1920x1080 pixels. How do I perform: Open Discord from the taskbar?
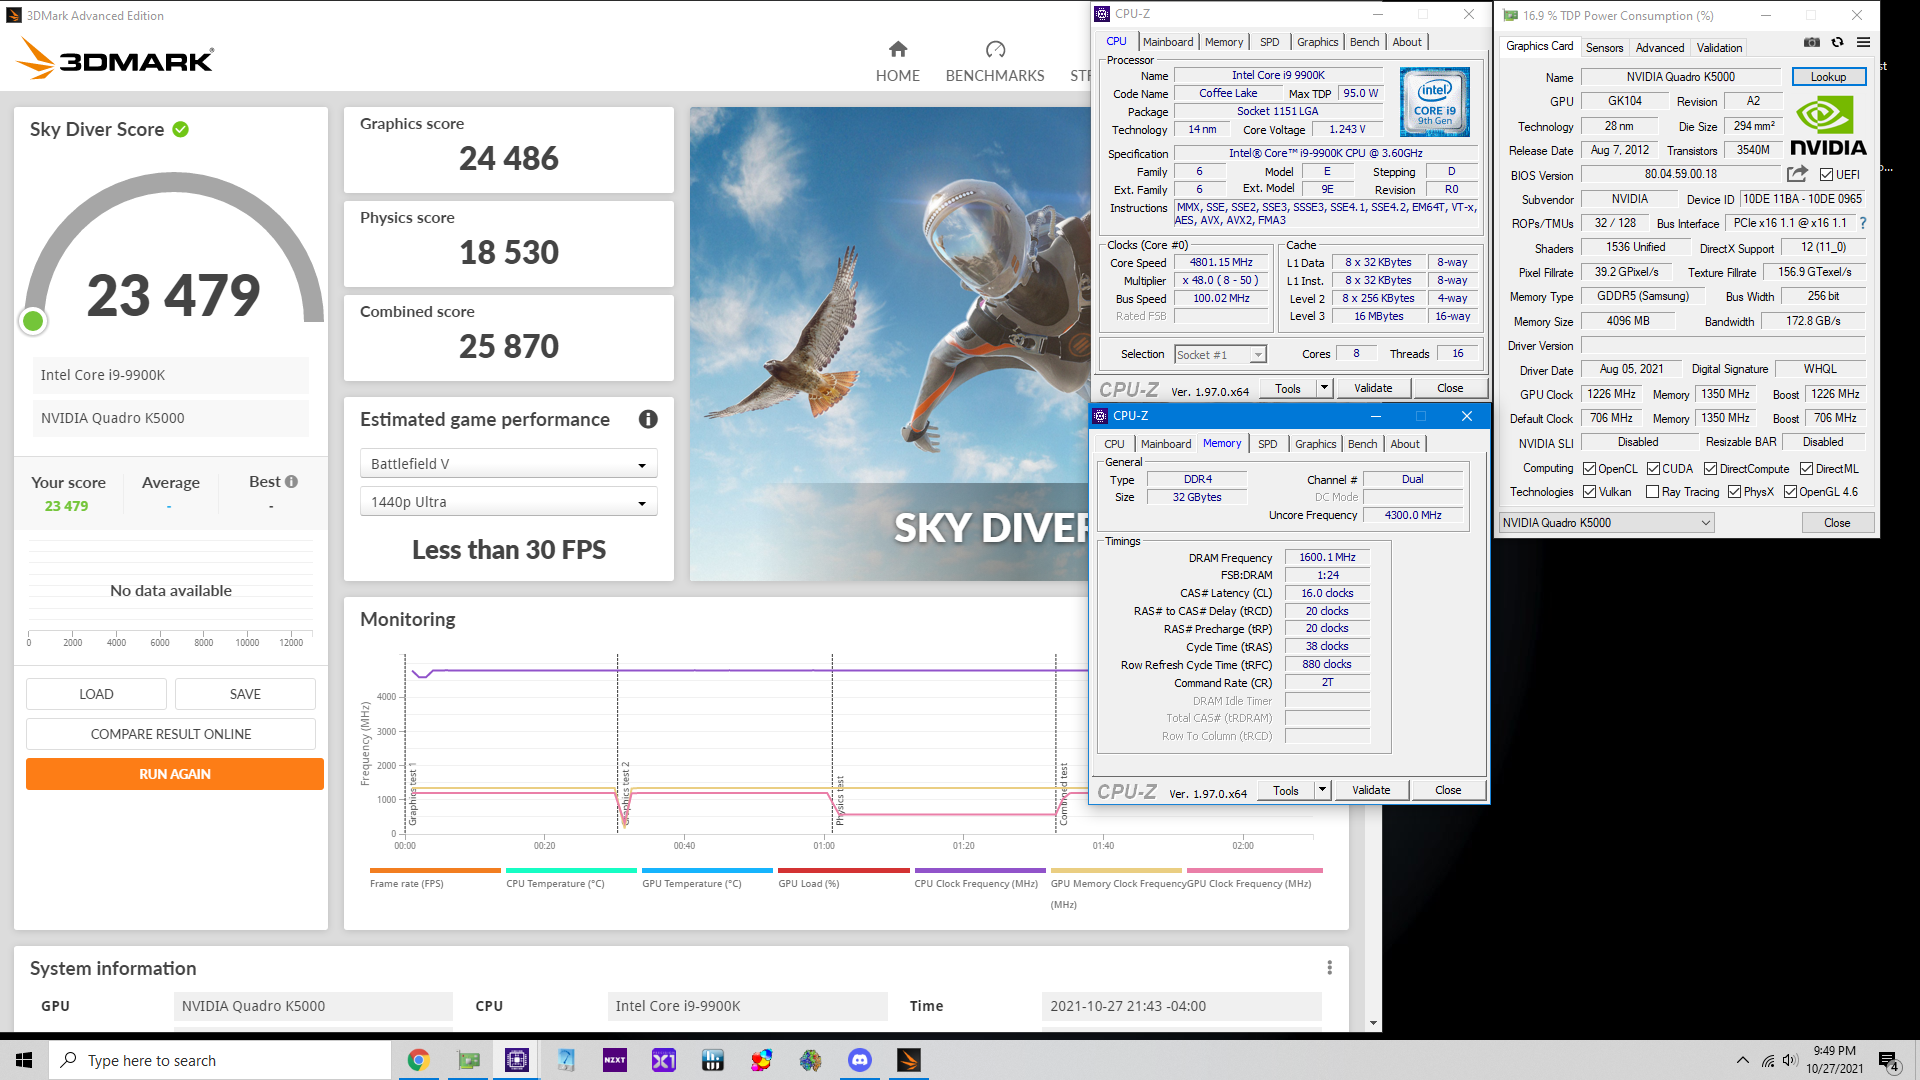pos(860,1060)
